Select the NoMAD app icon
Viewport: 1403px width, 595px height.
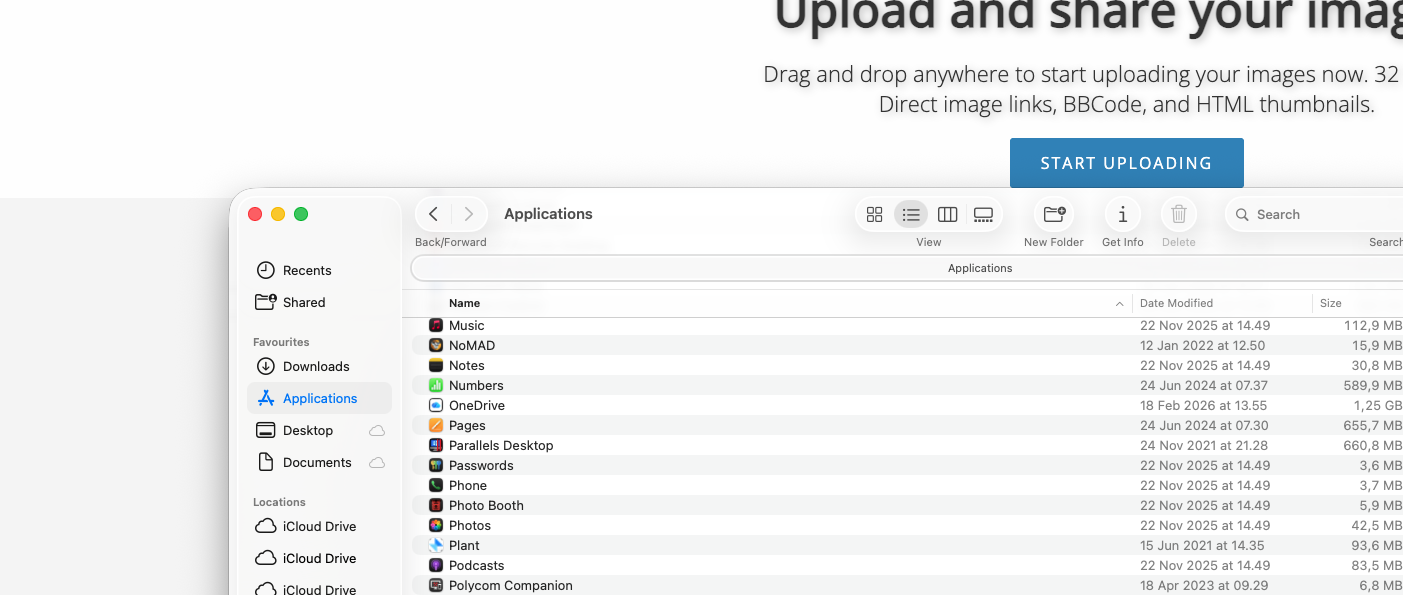point(436,345)
